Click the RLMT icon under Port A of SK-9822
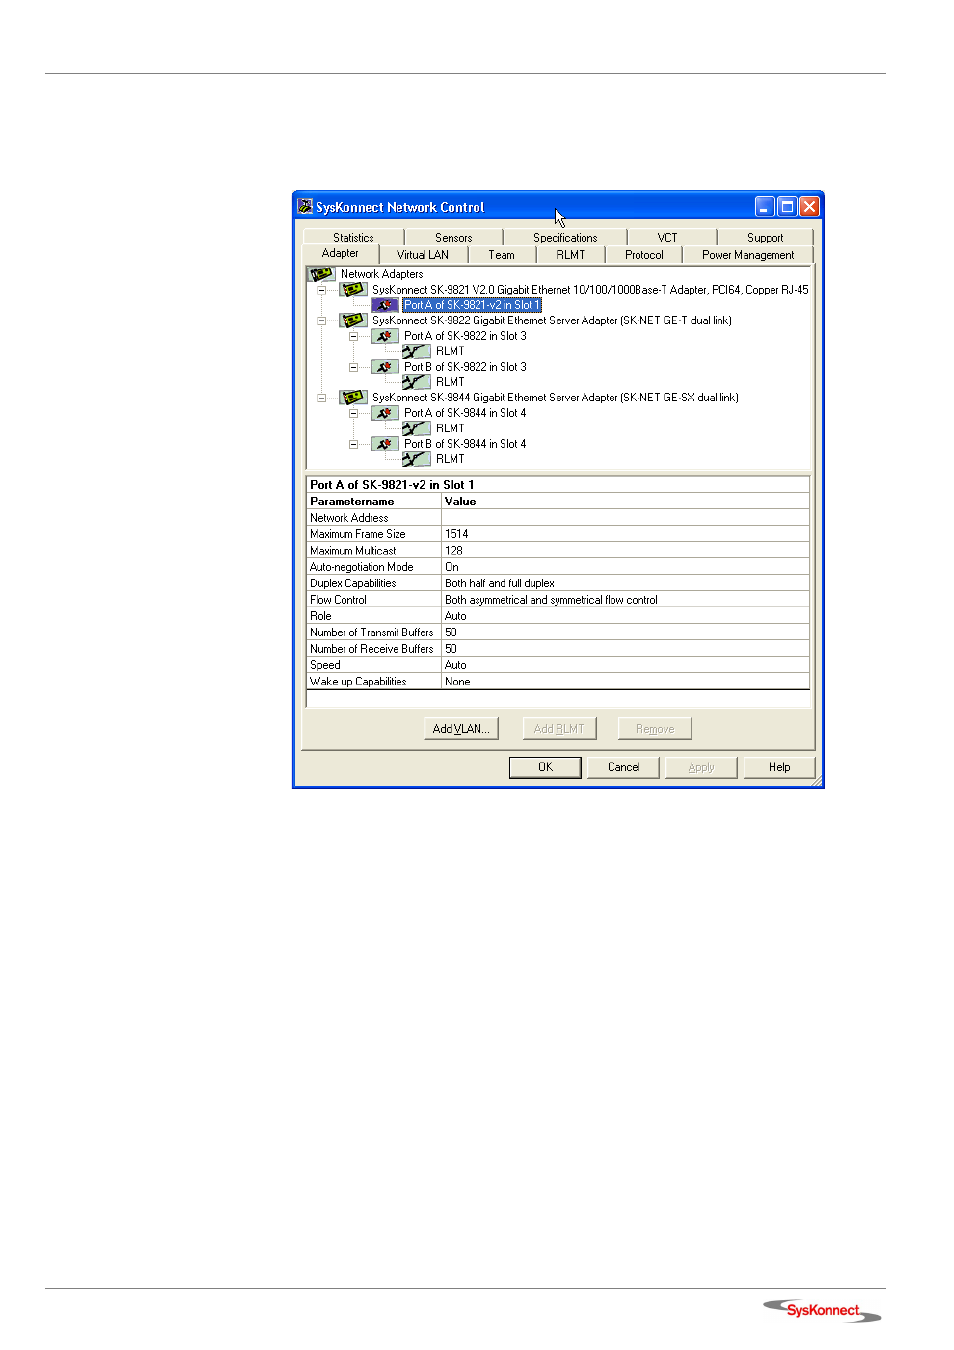This screenshot has height=1350, width=954. point(416,351)
